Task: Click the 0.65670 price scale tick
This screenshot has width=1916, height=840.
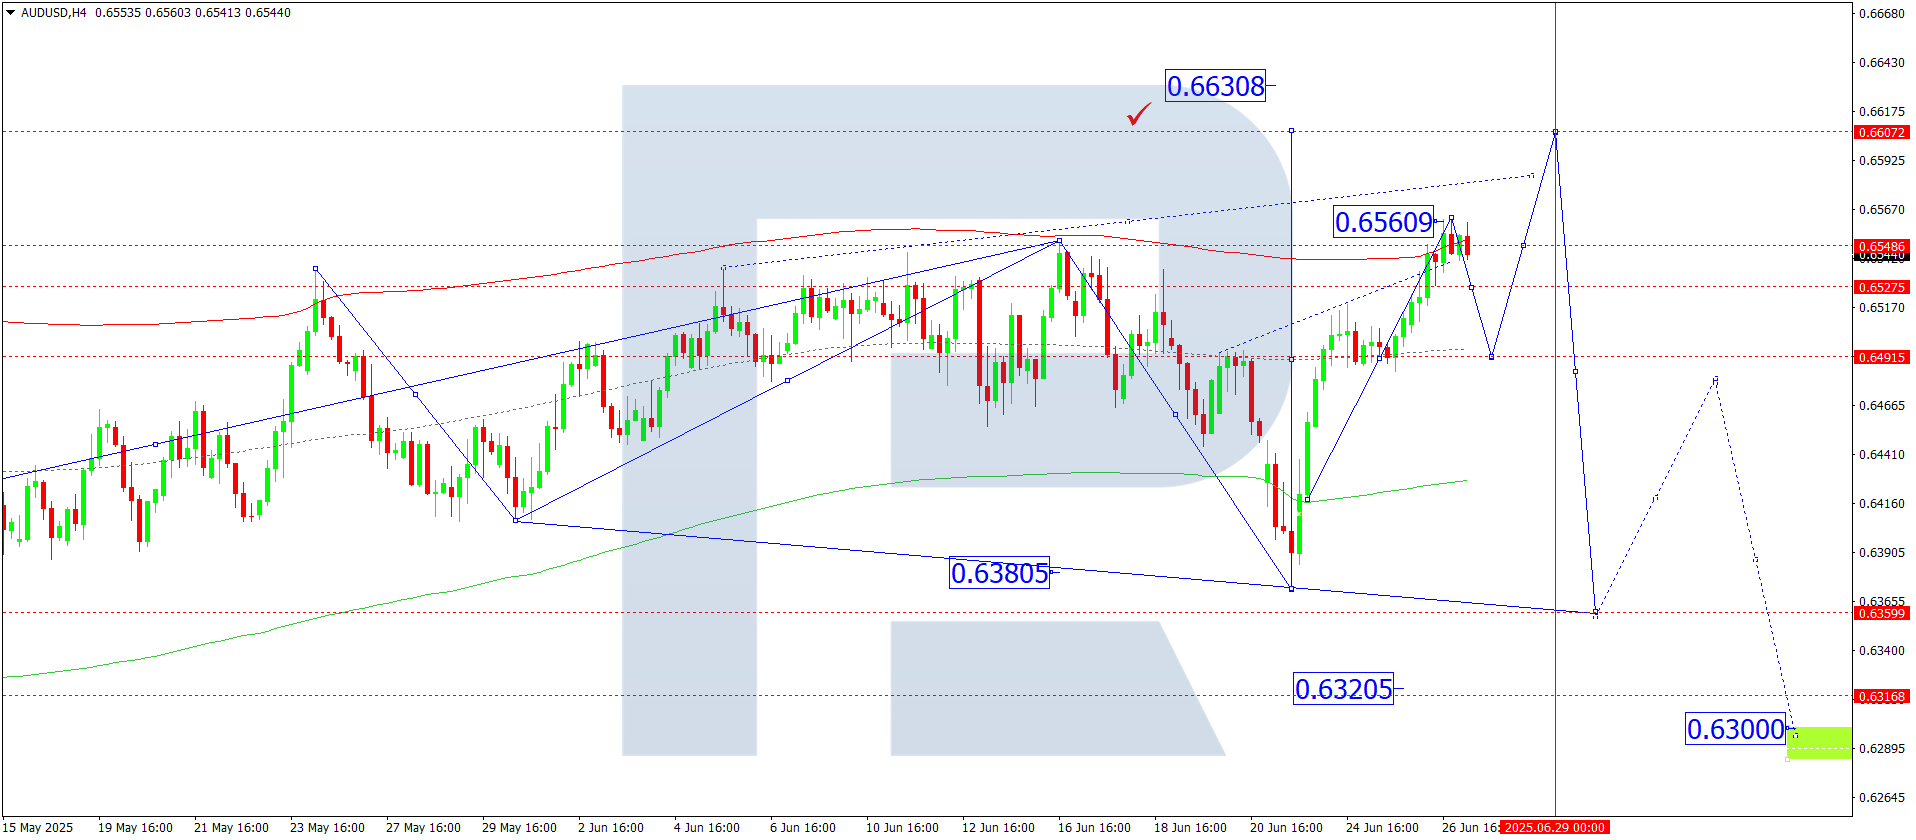Action: coord(1881,209)
